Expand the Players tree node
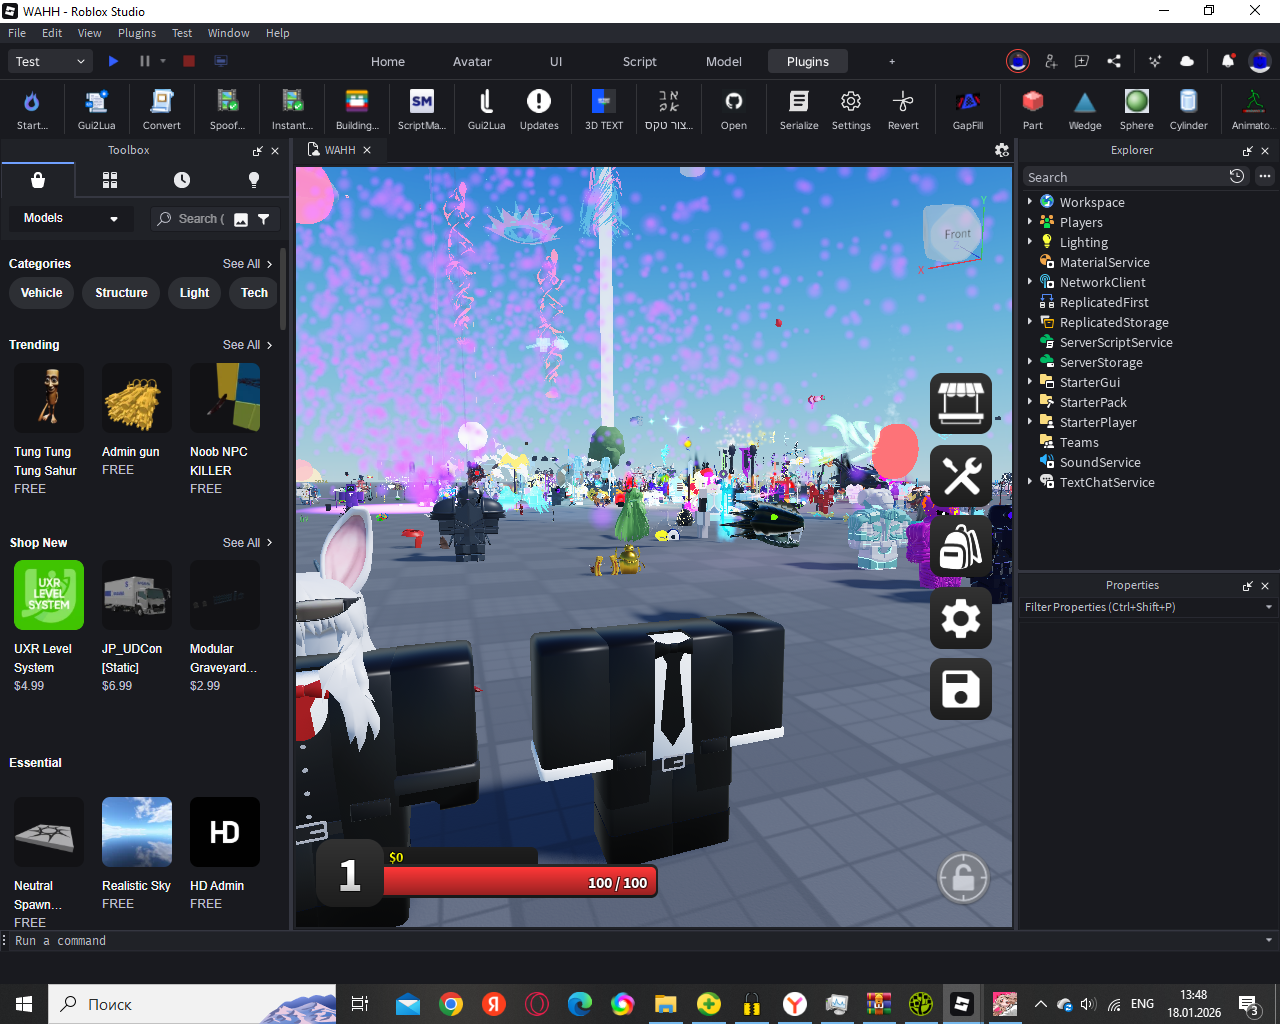1280x1024 pixels. (1029, 222)
